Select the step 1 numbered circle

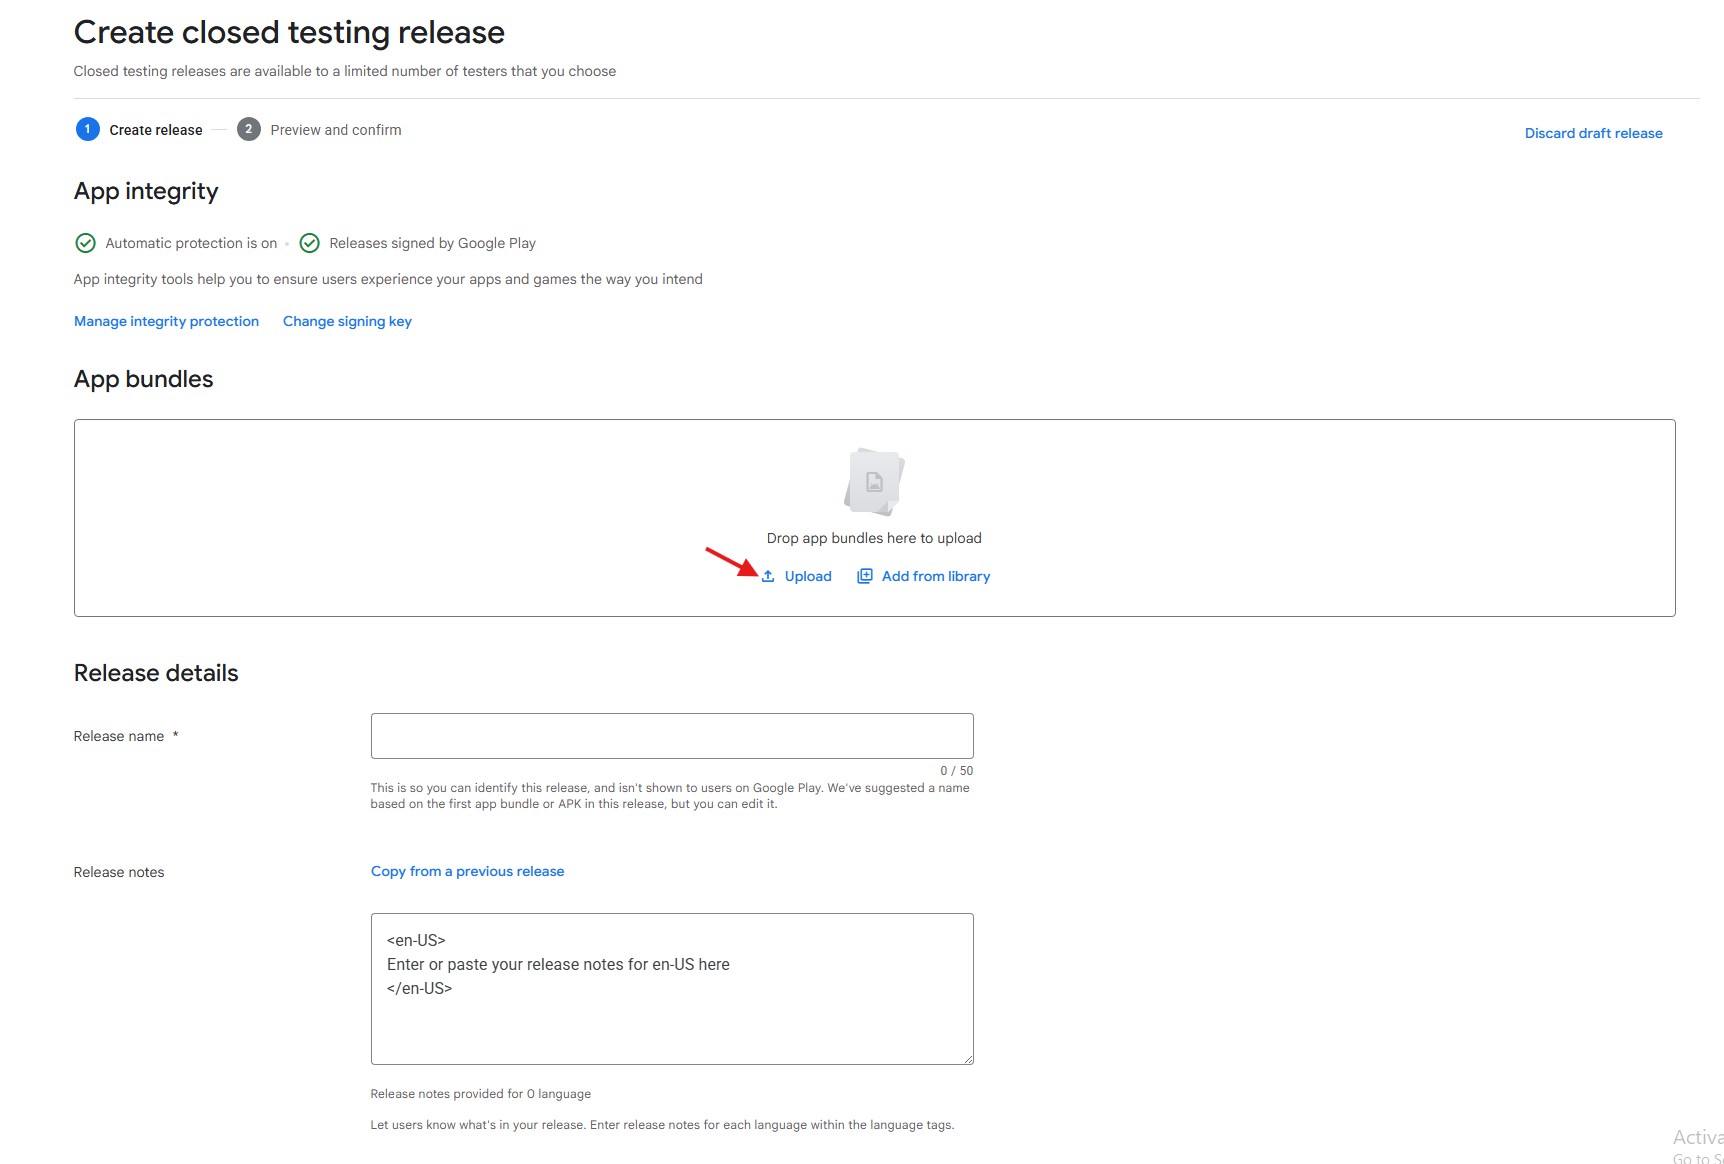pyautogui.click(x=88, y=129)
